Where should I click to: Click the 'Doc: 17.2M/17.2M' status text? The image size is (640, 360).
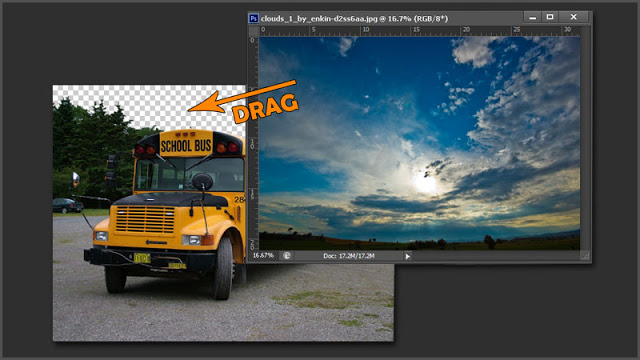(x=349, y=256)
